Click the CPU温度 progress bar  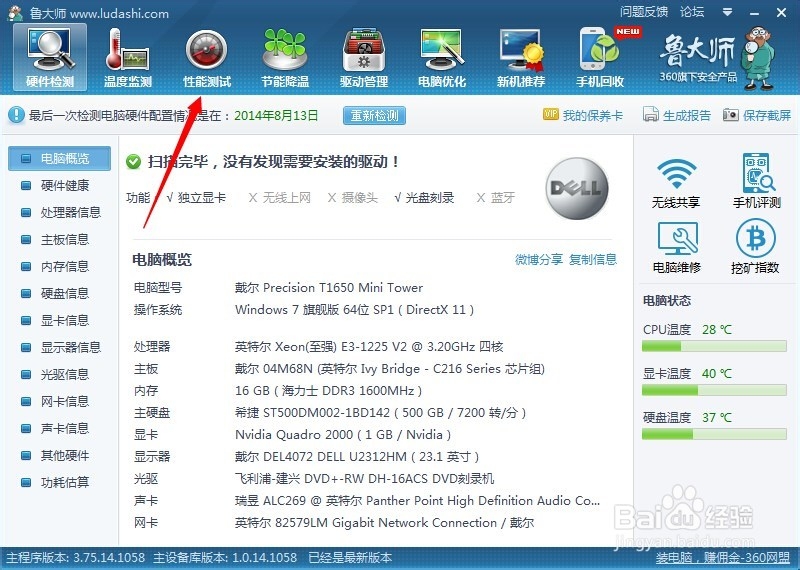pos(714,346)
